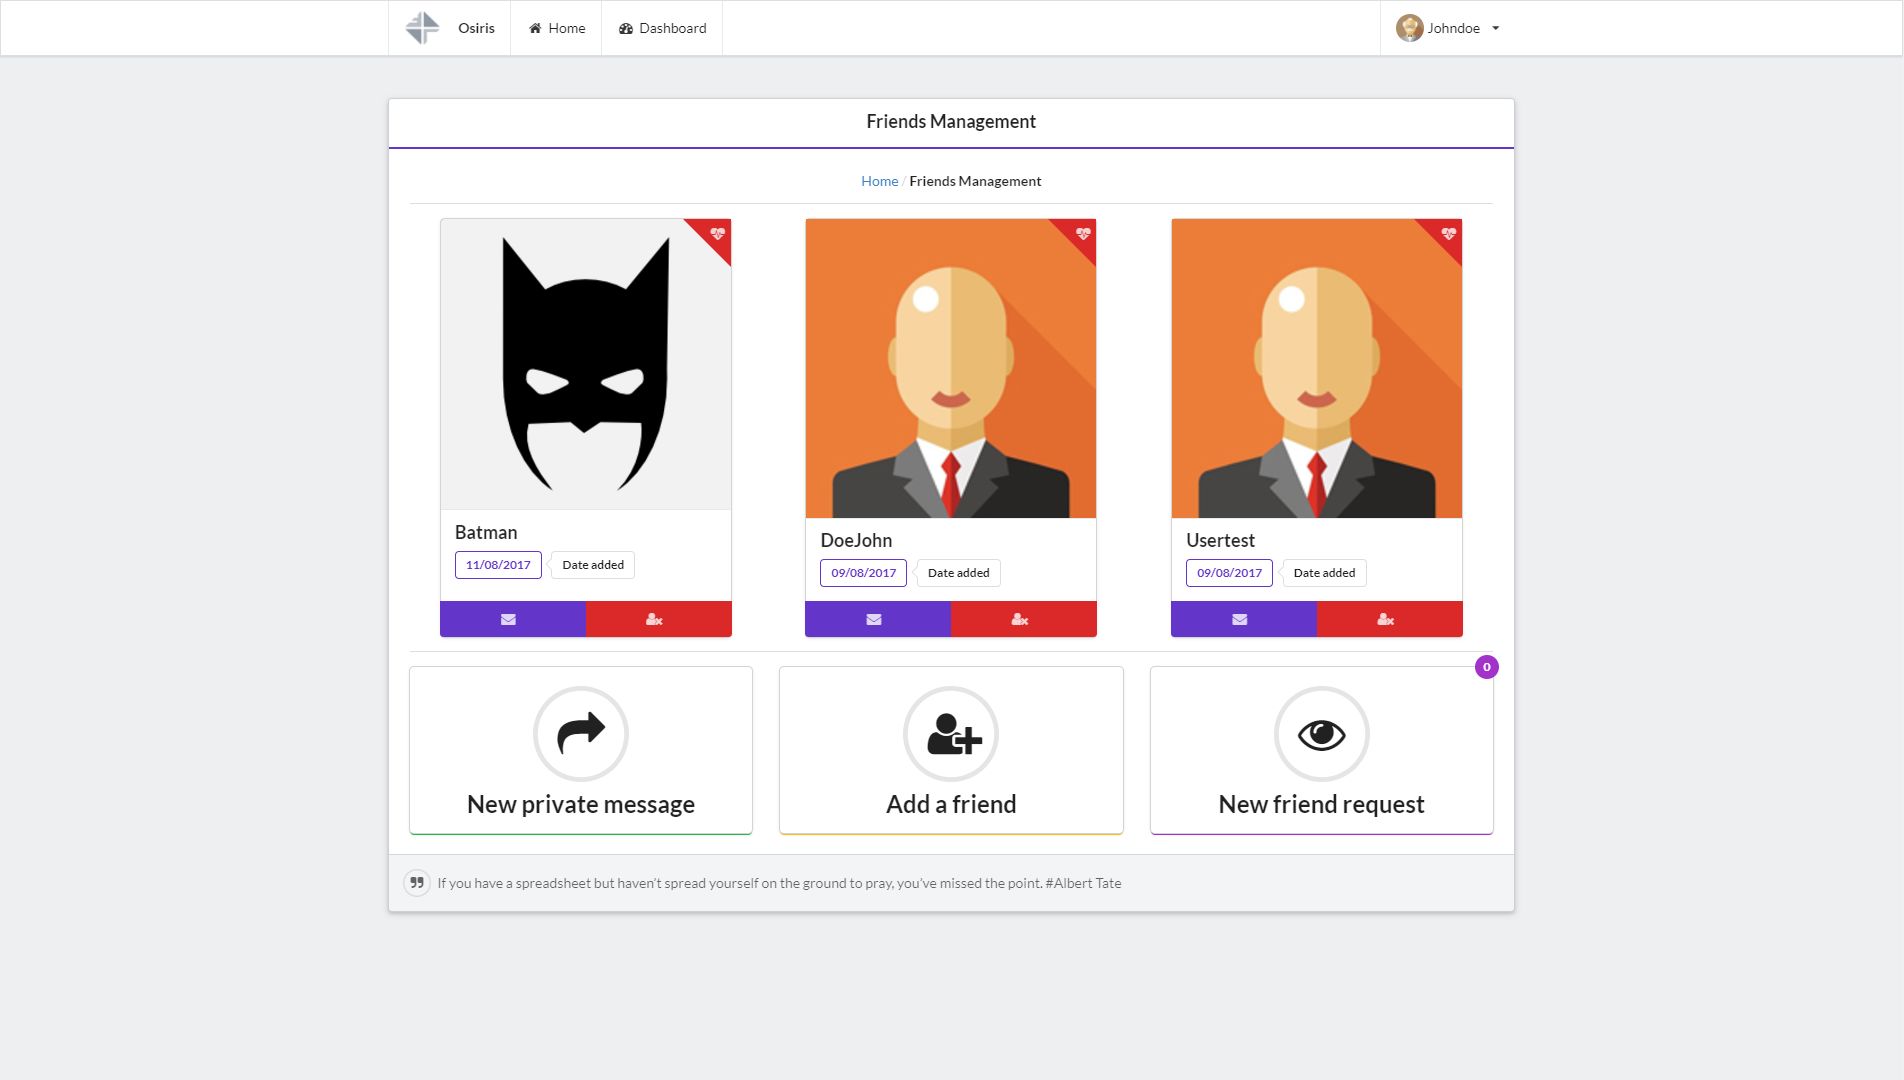Click the Date added label under Usertest

click(x=1324, y=573)
